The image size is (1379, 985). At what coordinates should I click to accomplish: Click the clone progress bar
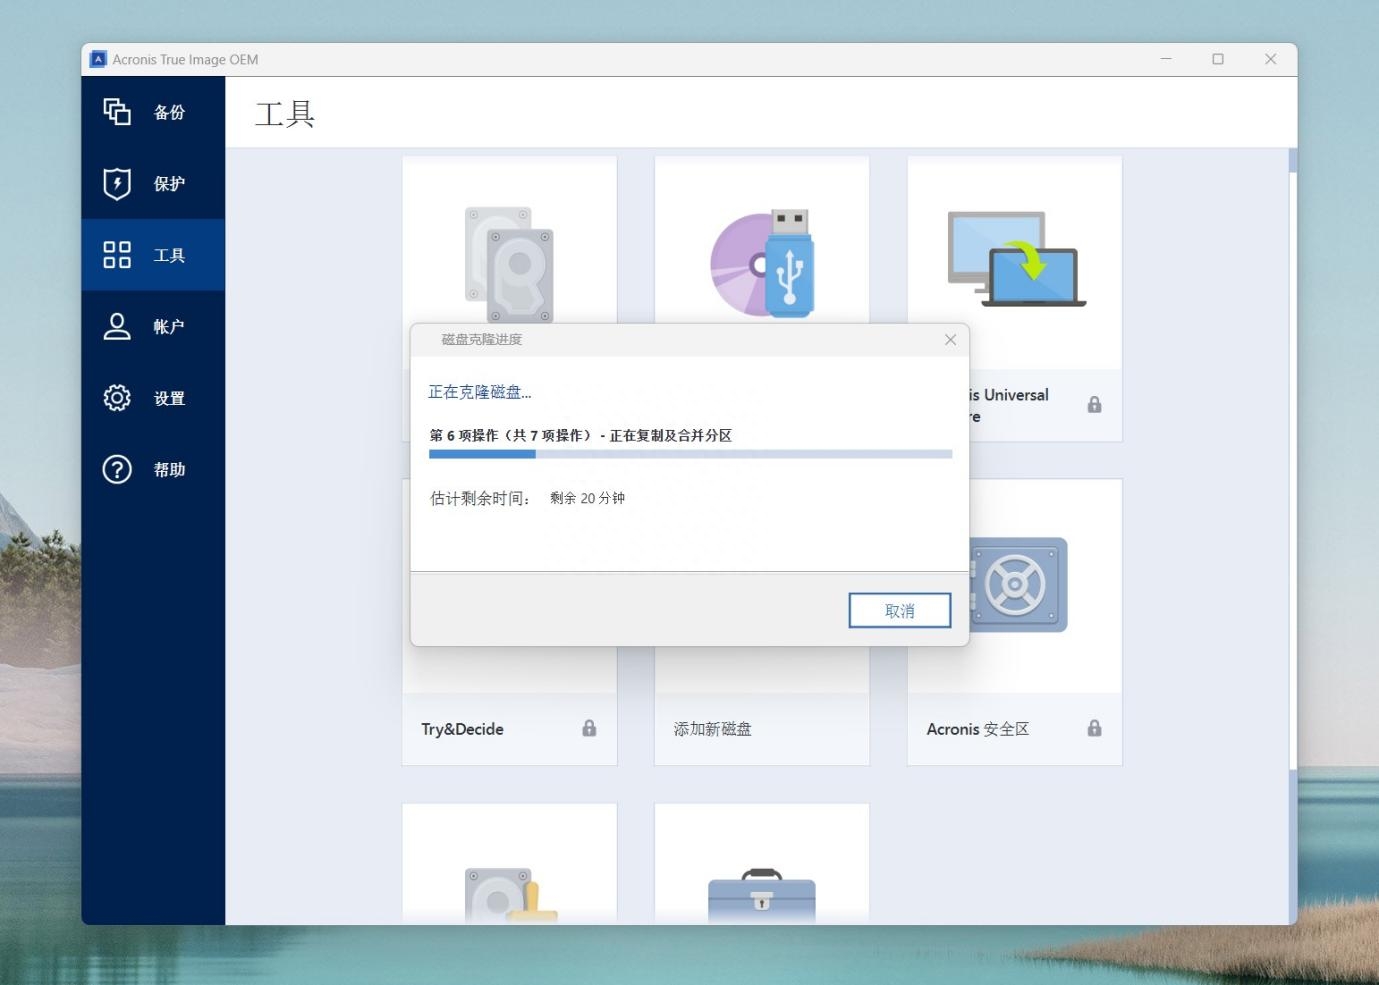pos(690,454)
